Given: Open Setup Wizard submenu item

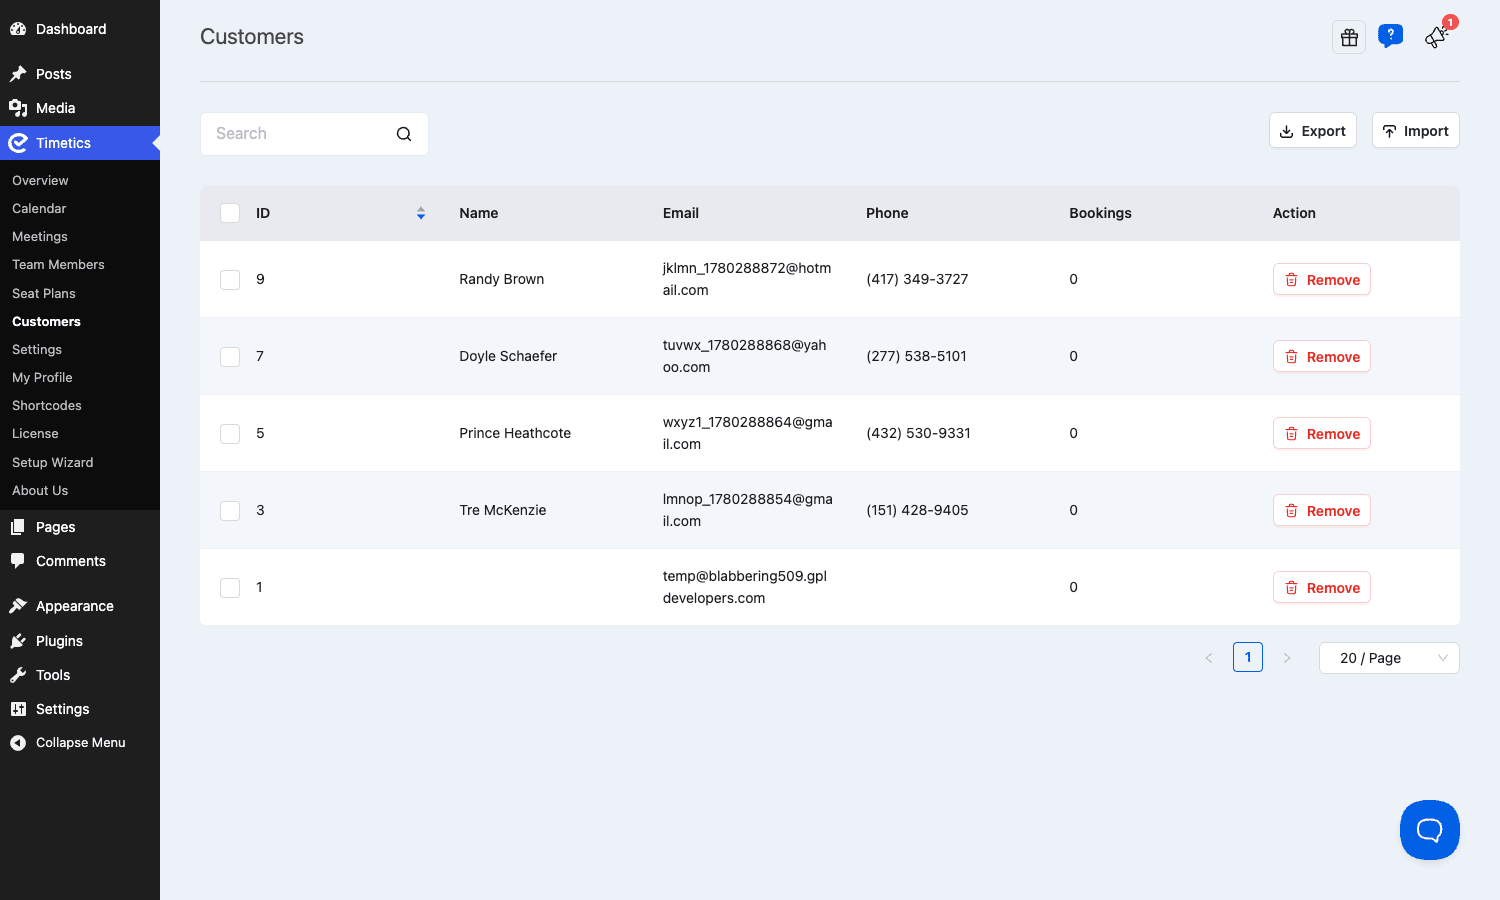Looking at the screenshot, I should click(x=52, y=462).
